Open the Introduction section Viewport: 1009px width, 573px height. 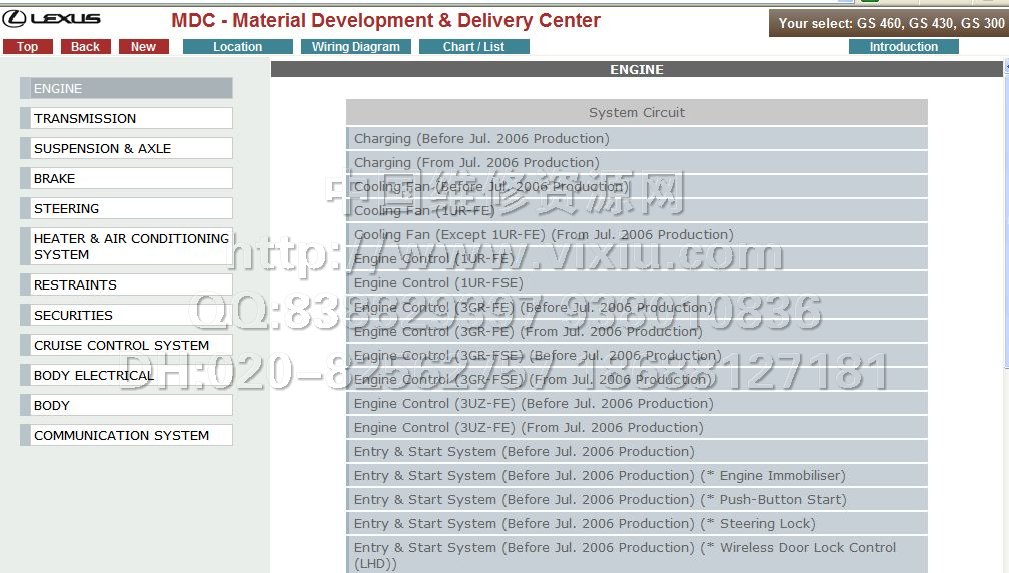pyautogui.click(x=903, y=47)
